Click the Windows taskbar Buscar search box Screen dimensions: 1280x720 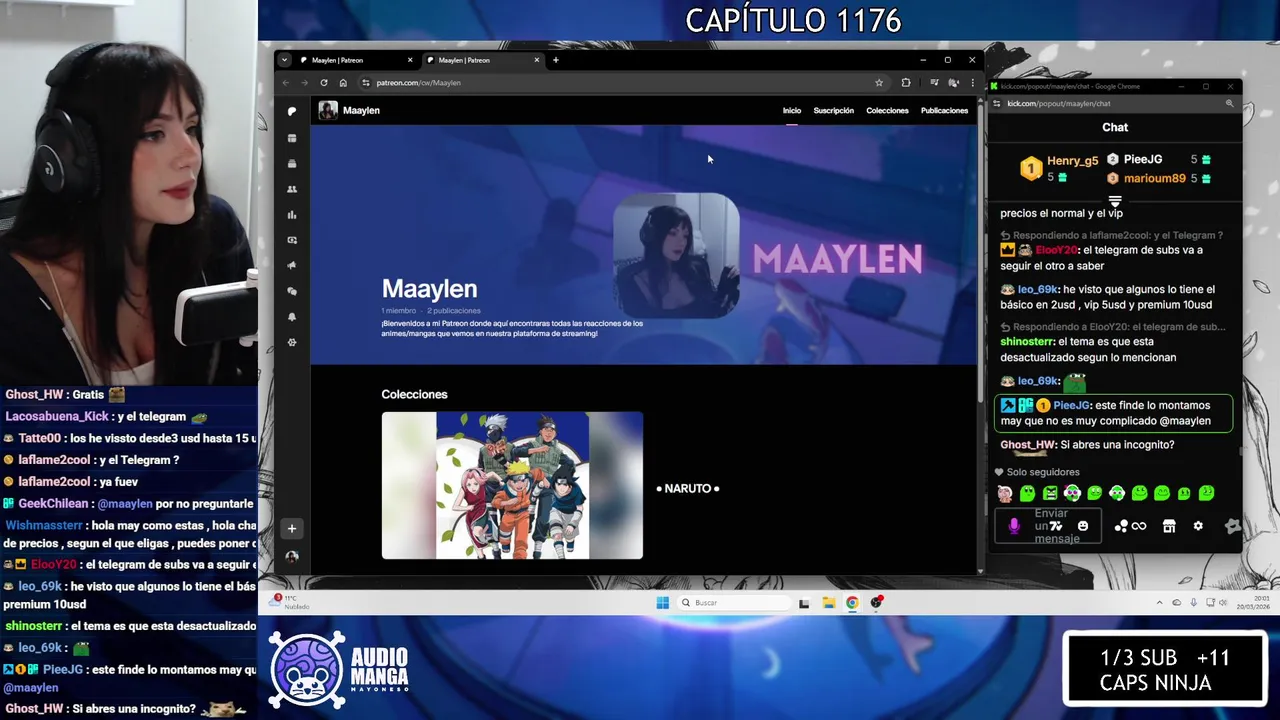point(733,602)
